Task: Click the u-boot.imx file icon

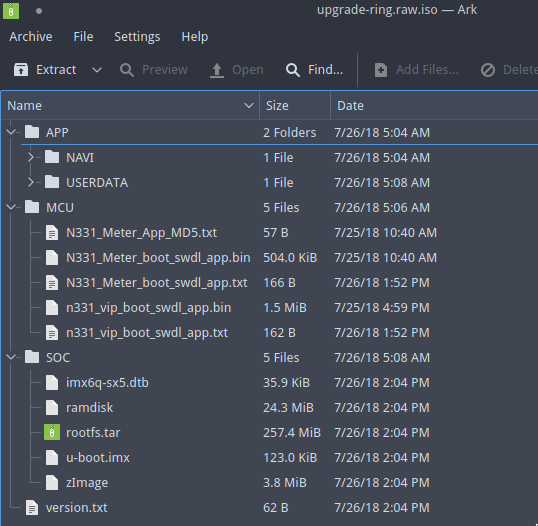Action: [x=52, y=458]
